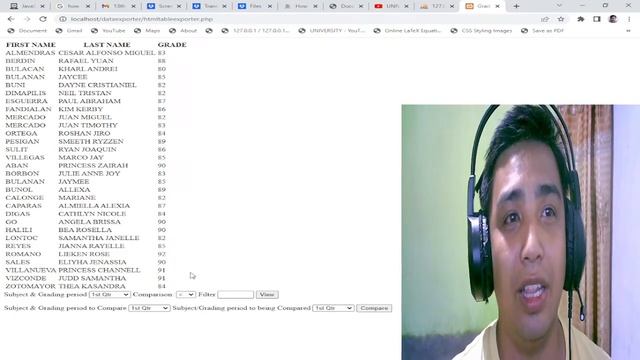Viewport: 640px width, 360px height.
Task: Switch to the Google how tab
Action: click(x=73, y=6)
